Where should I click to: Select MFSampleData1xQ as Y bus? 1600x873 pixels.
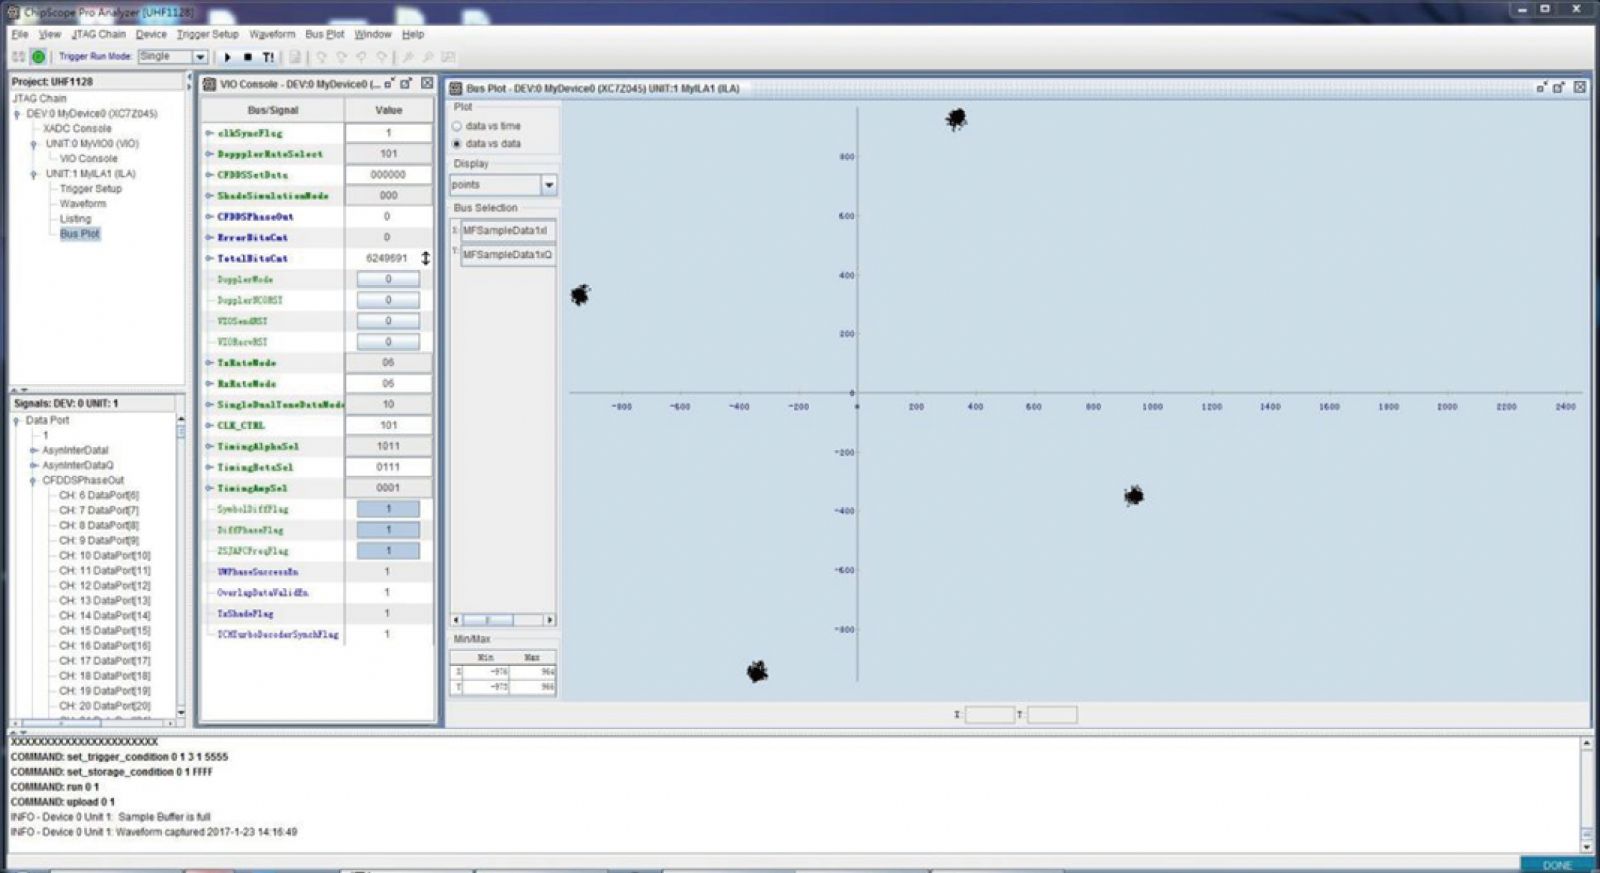(507, 255)
